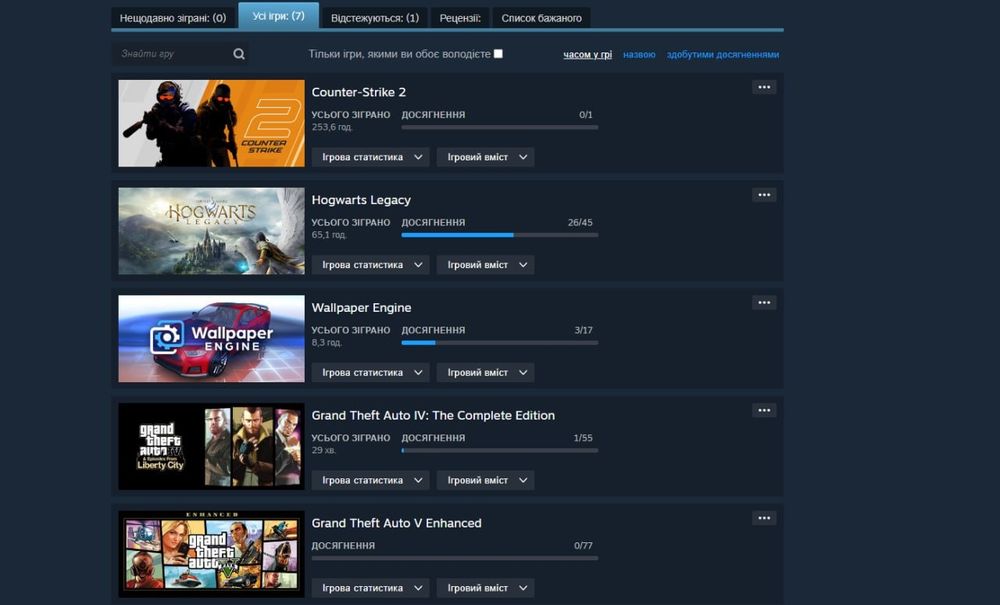Click Wallpaper Engine achievements progress bar
1000x605 pixels.
click(x=499, y=343)
